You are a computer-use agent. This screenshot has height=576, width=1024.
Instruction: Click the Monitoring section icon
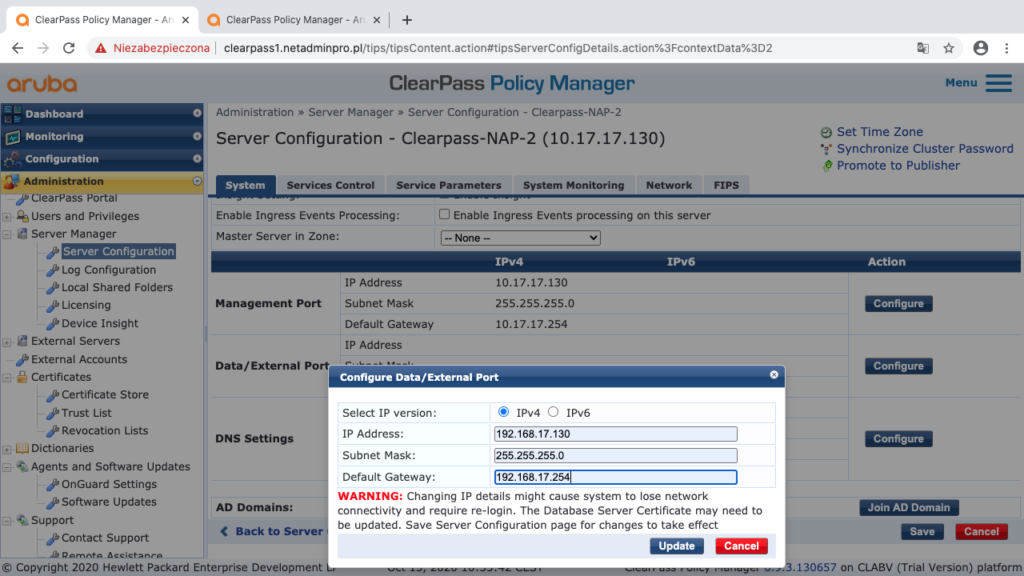tap(12, 137)
